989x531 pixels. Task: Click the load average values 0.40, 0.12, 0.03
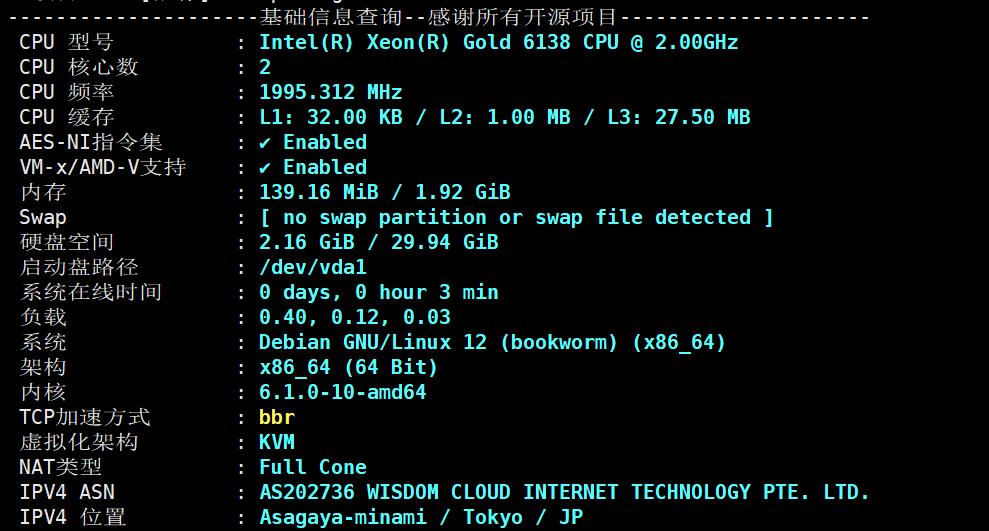tap(354, 317)
